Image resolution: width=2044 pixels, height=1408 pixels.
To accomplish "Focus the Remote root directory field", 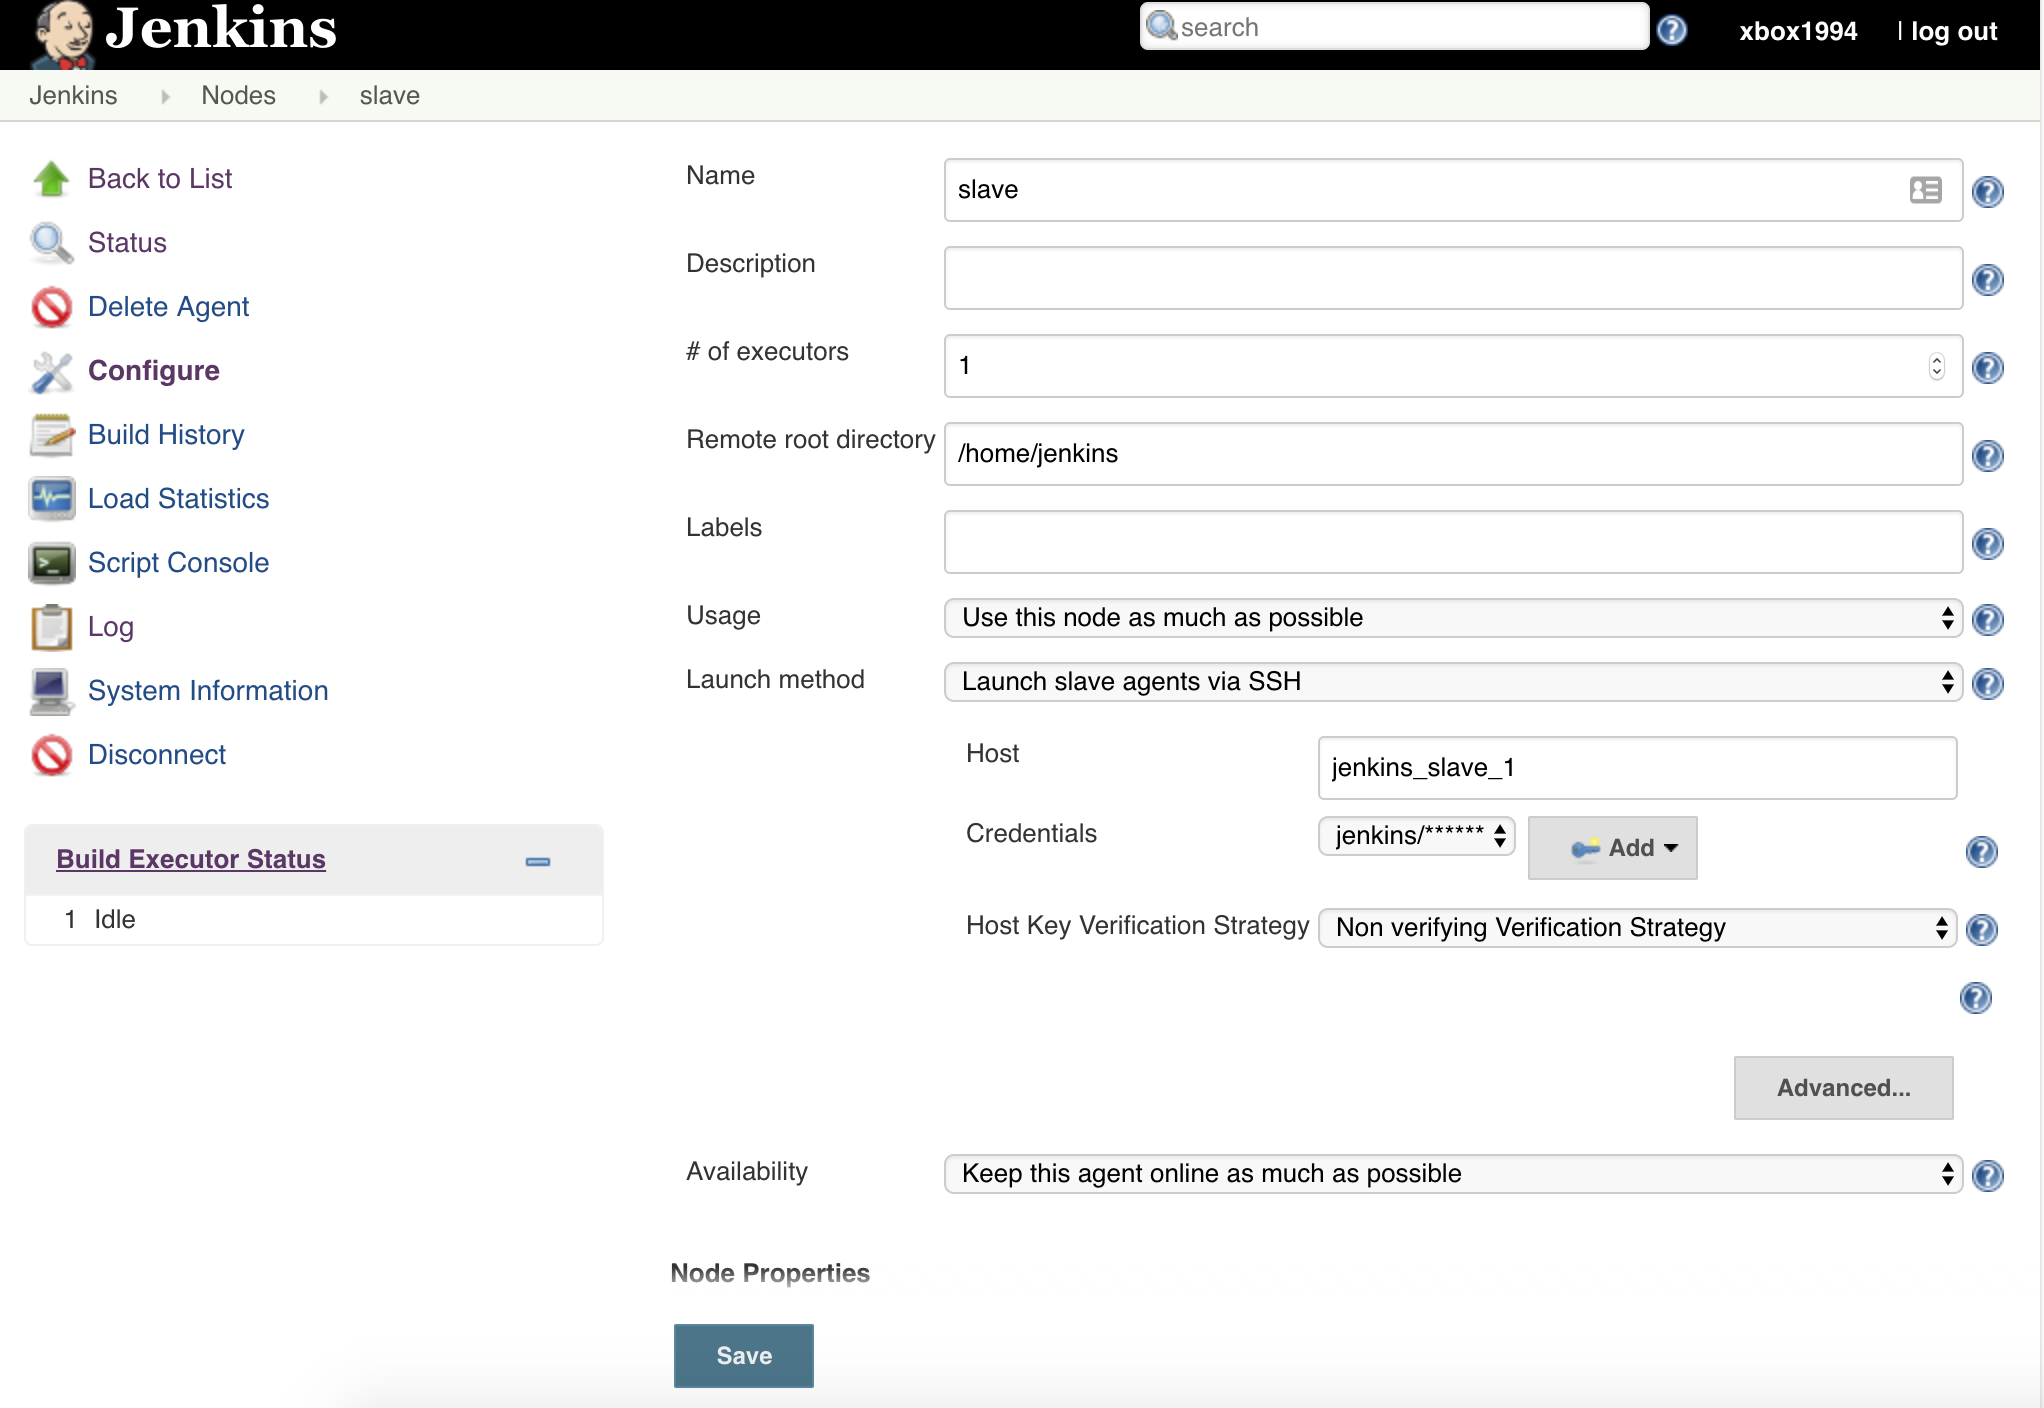I will [1453, 454].
